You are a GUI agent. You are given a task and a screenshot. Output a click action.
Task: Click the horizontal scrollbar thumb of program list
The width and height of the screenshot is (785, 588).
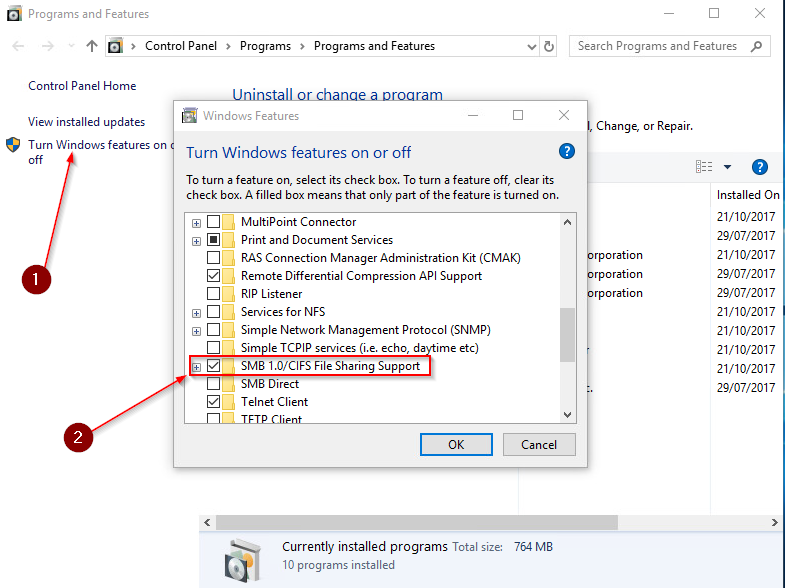417,522
